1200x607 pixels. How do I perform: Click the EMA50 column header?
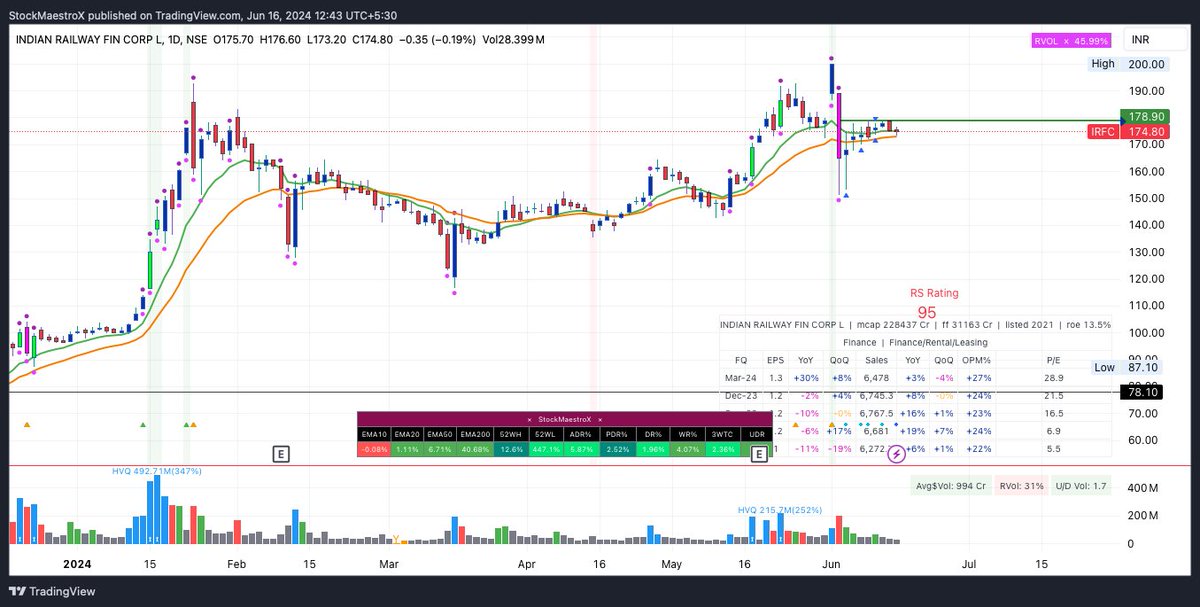click(x=441, y=433)
